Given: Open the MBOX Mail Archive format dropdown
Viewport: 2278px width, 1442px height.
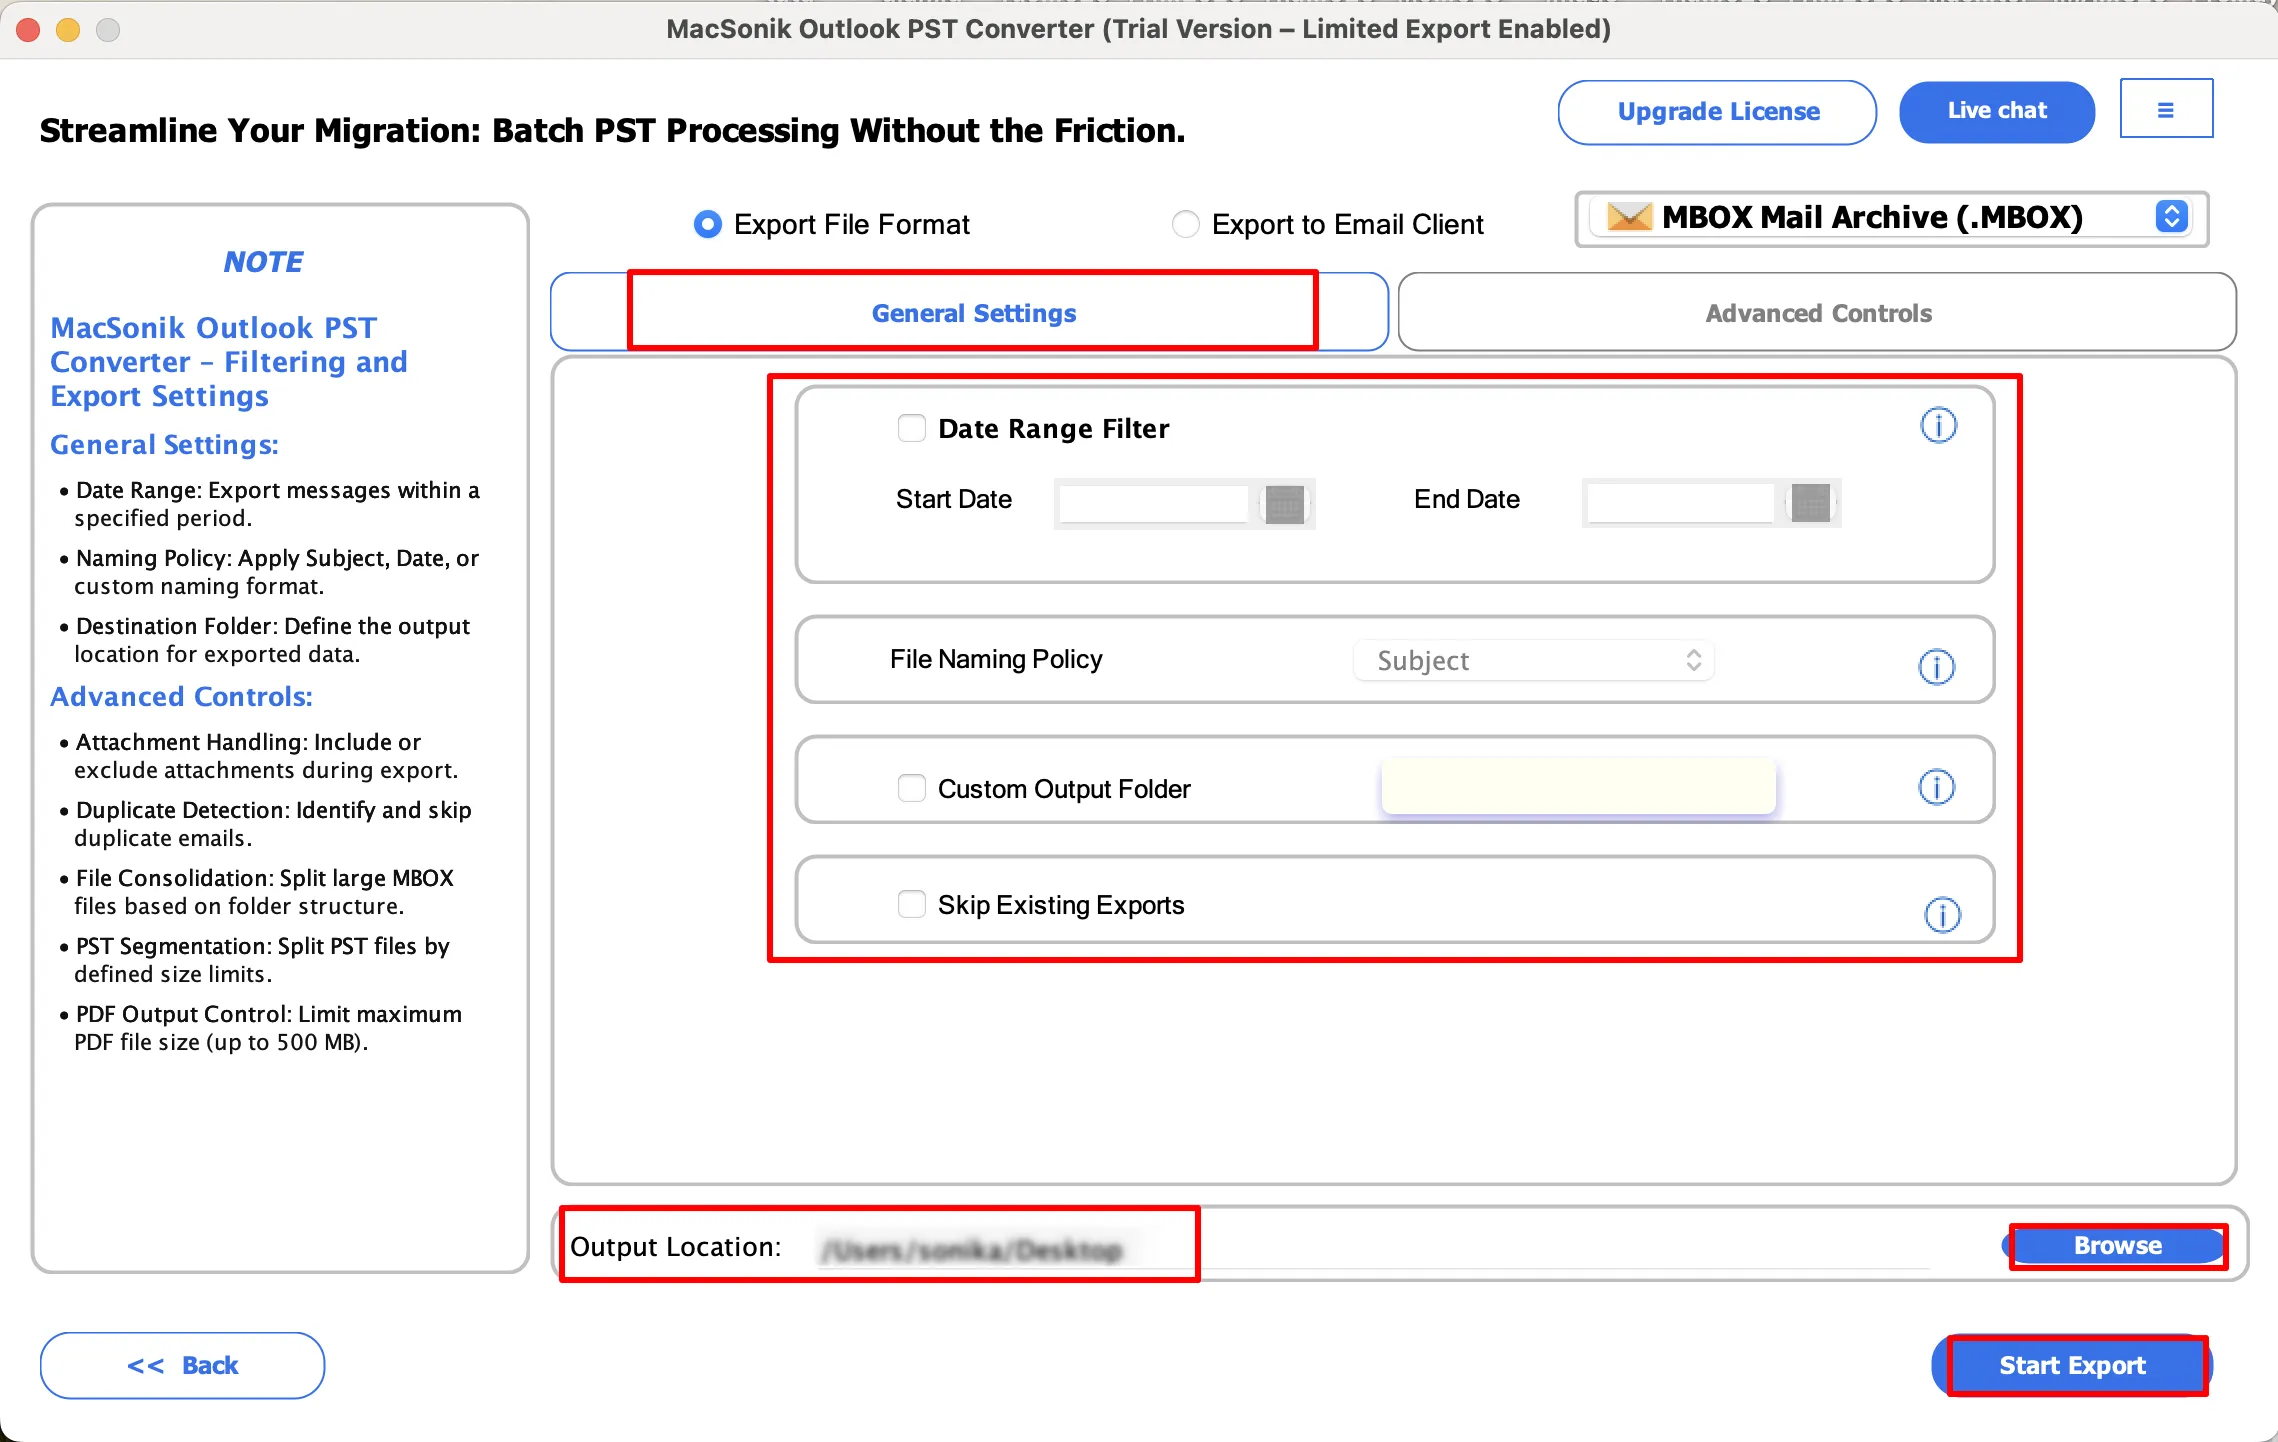Looking at the screenshot, I should [1892, 218].
